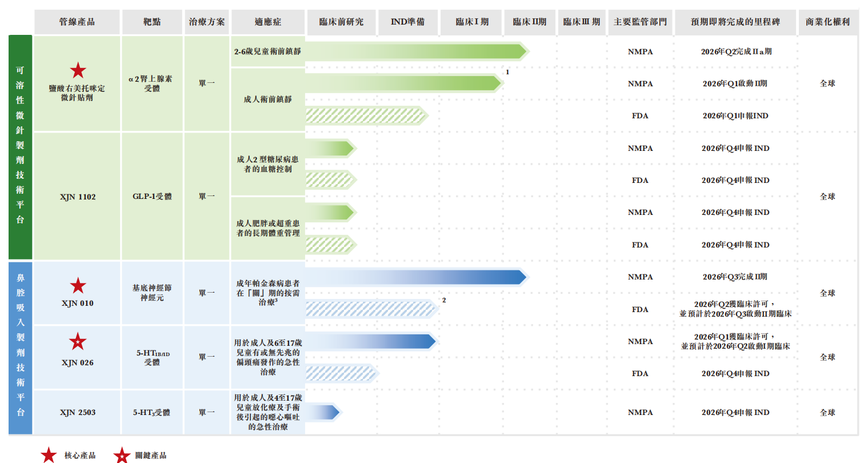
Task: Click the target GLP-1受體
Action: (152, 196)
